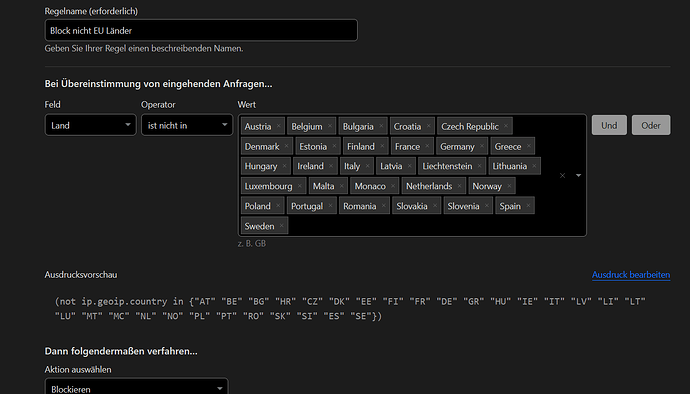Remove the Sweden country tag

[281, 226]
